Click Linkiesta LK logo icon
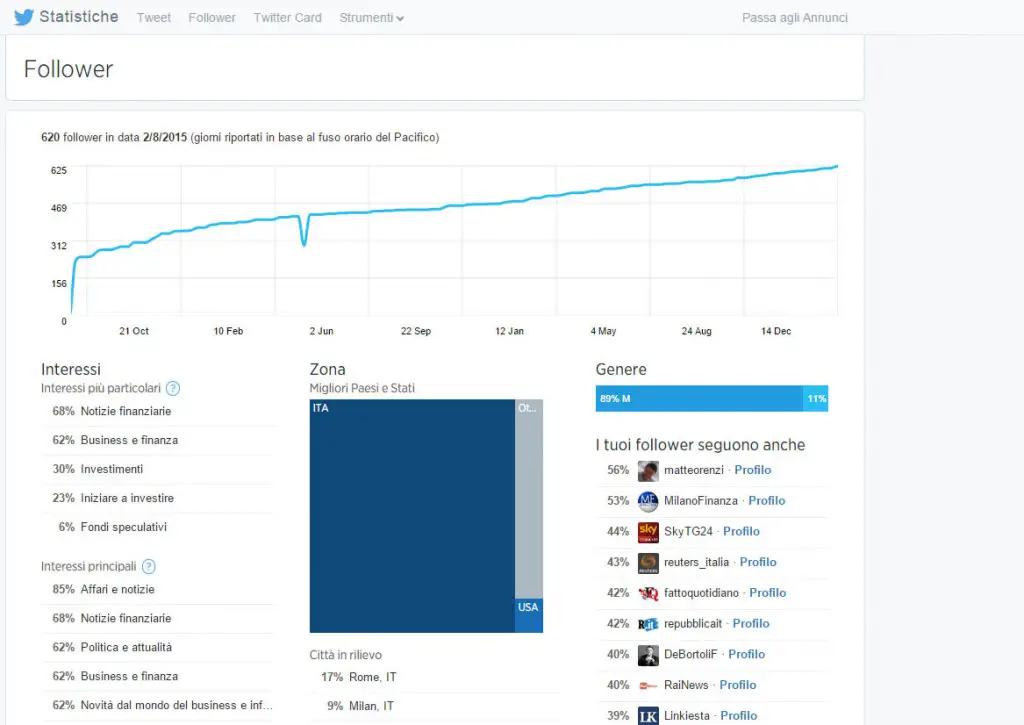The height and width of the screenshot is (725, 1024). point(648,716)
